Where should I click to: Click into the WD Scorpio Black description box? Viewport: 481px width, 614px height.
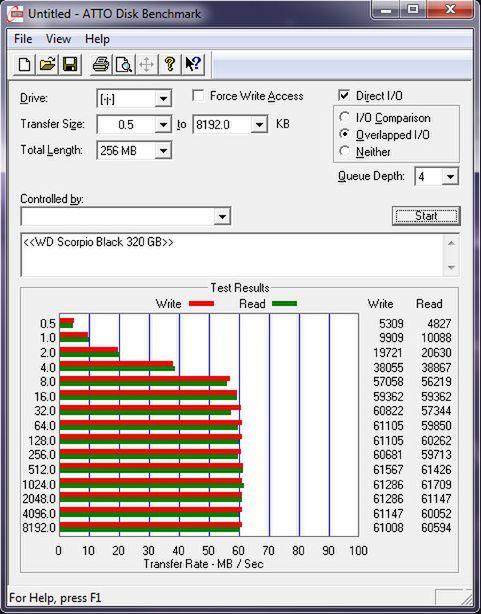click(x=232, y=255)
